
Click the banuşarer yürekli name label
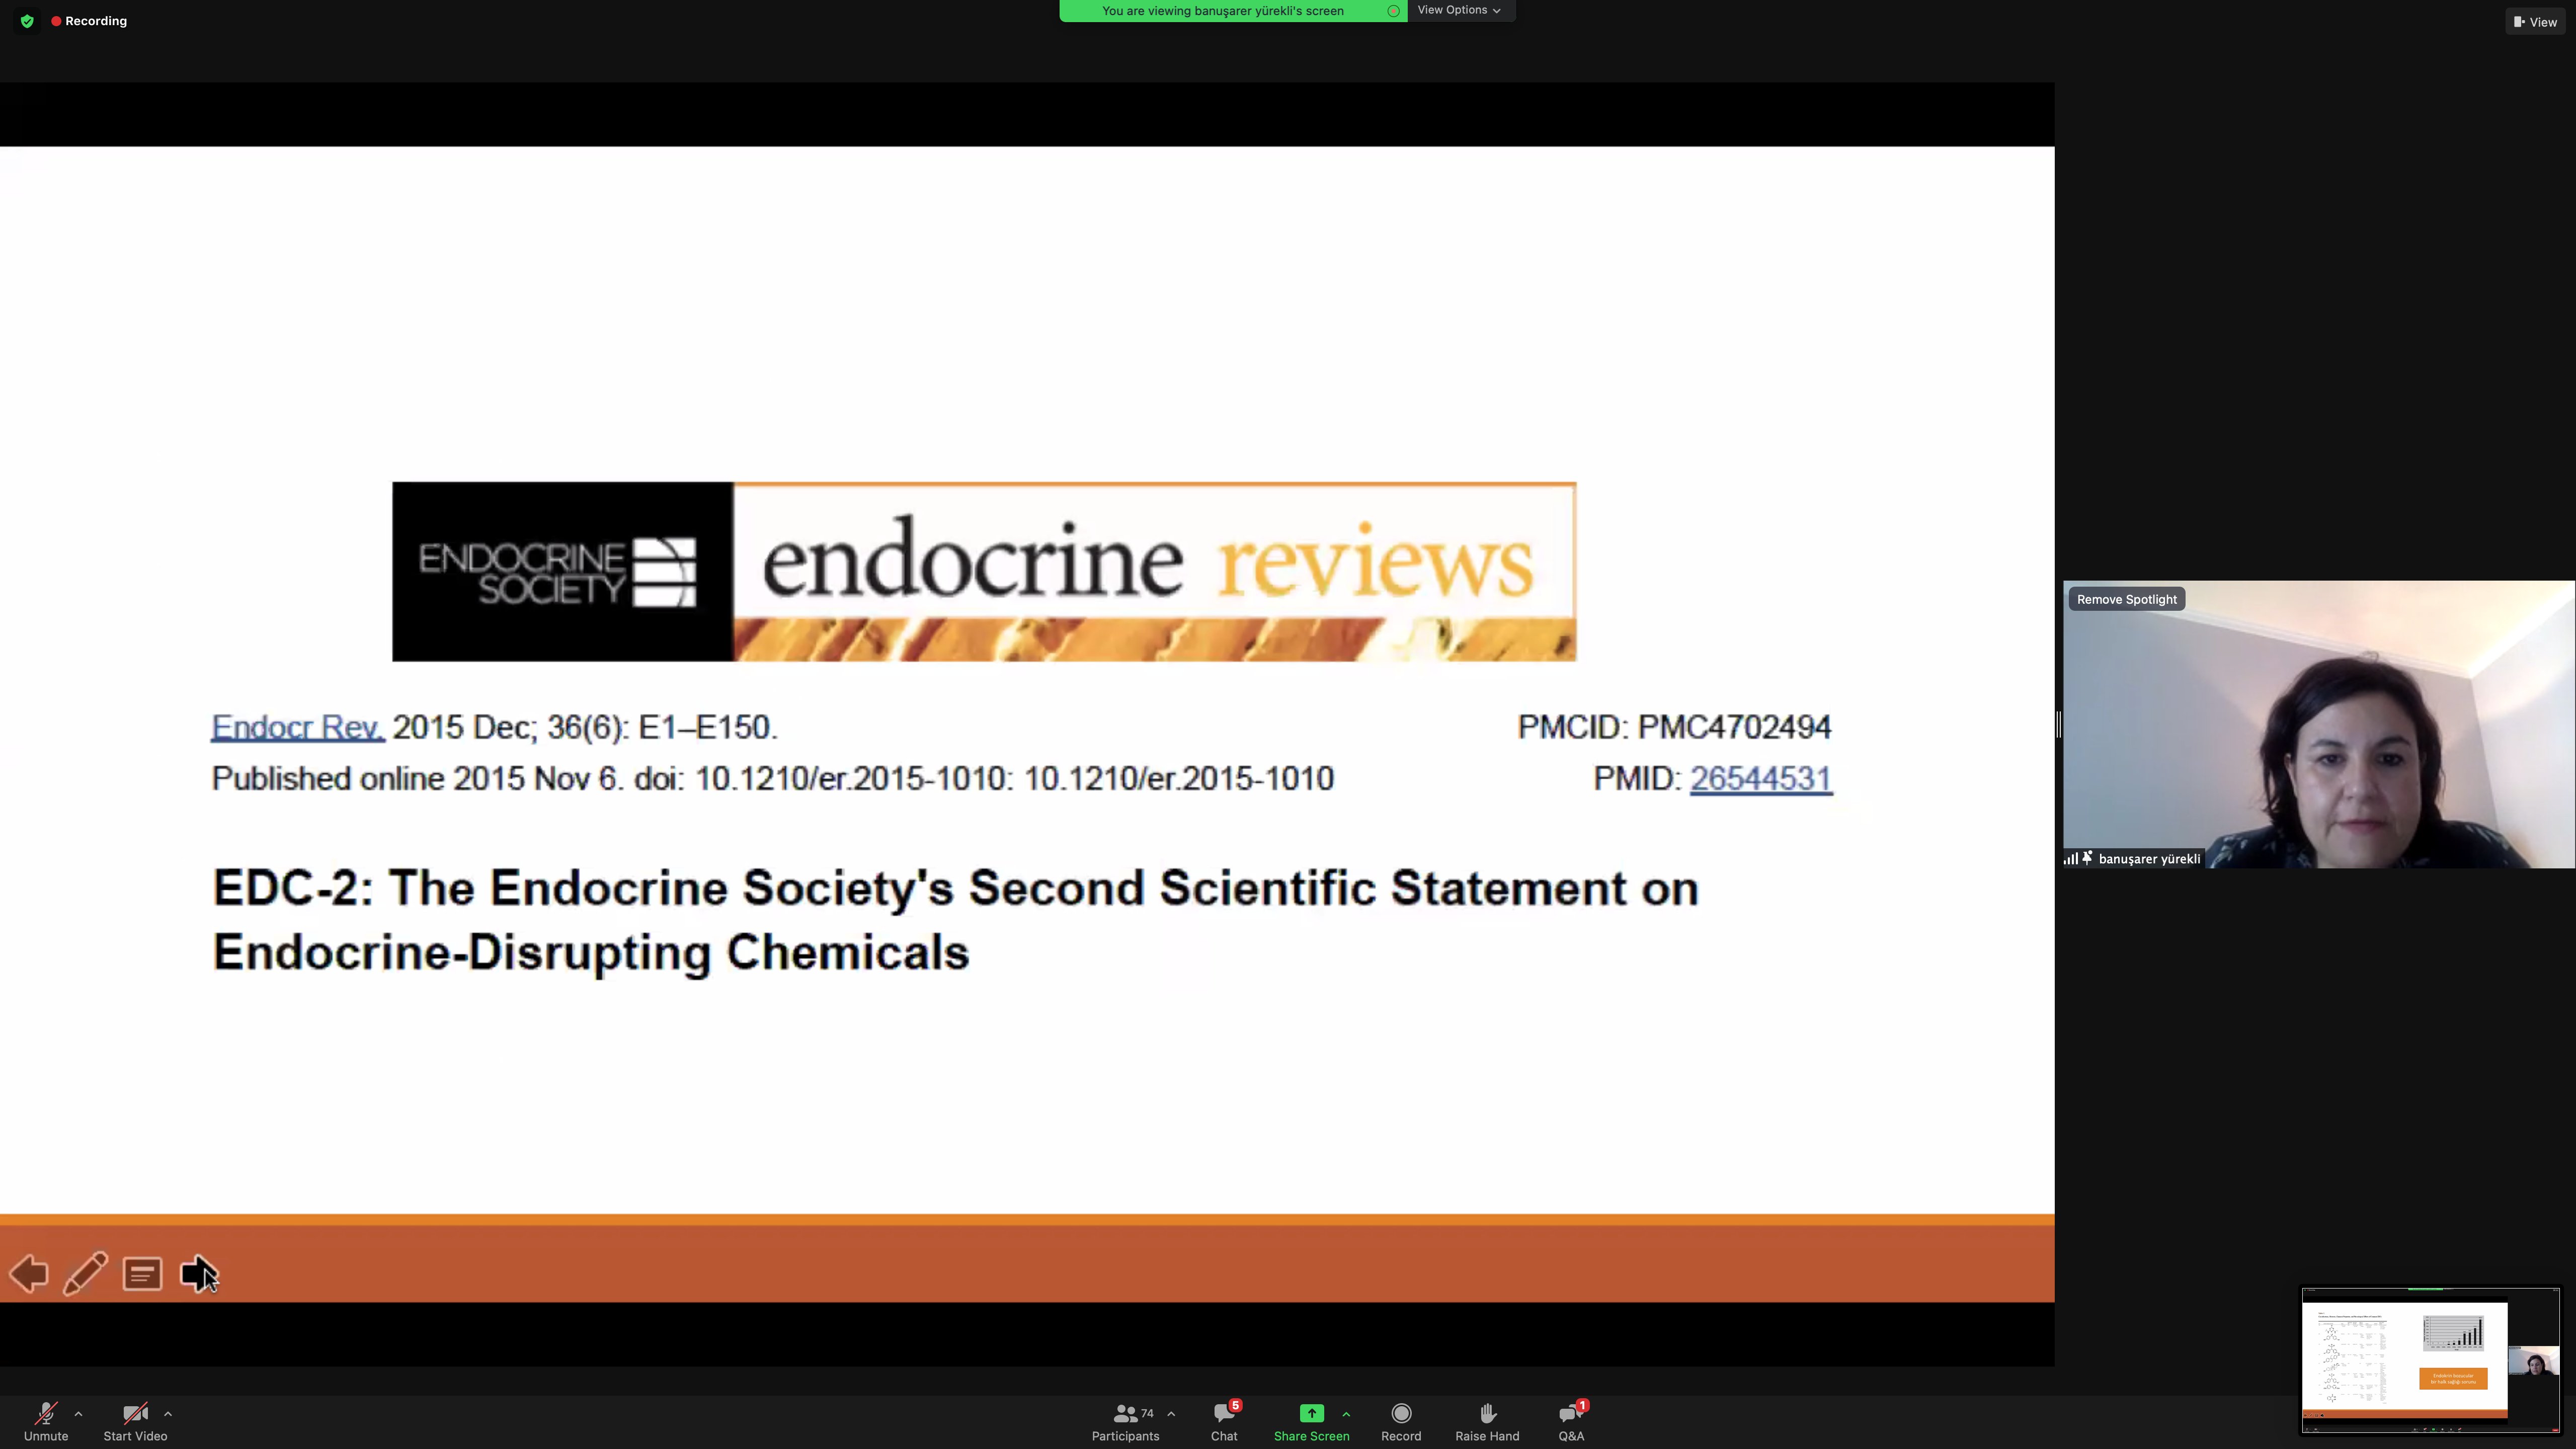tap(2149, 859)
